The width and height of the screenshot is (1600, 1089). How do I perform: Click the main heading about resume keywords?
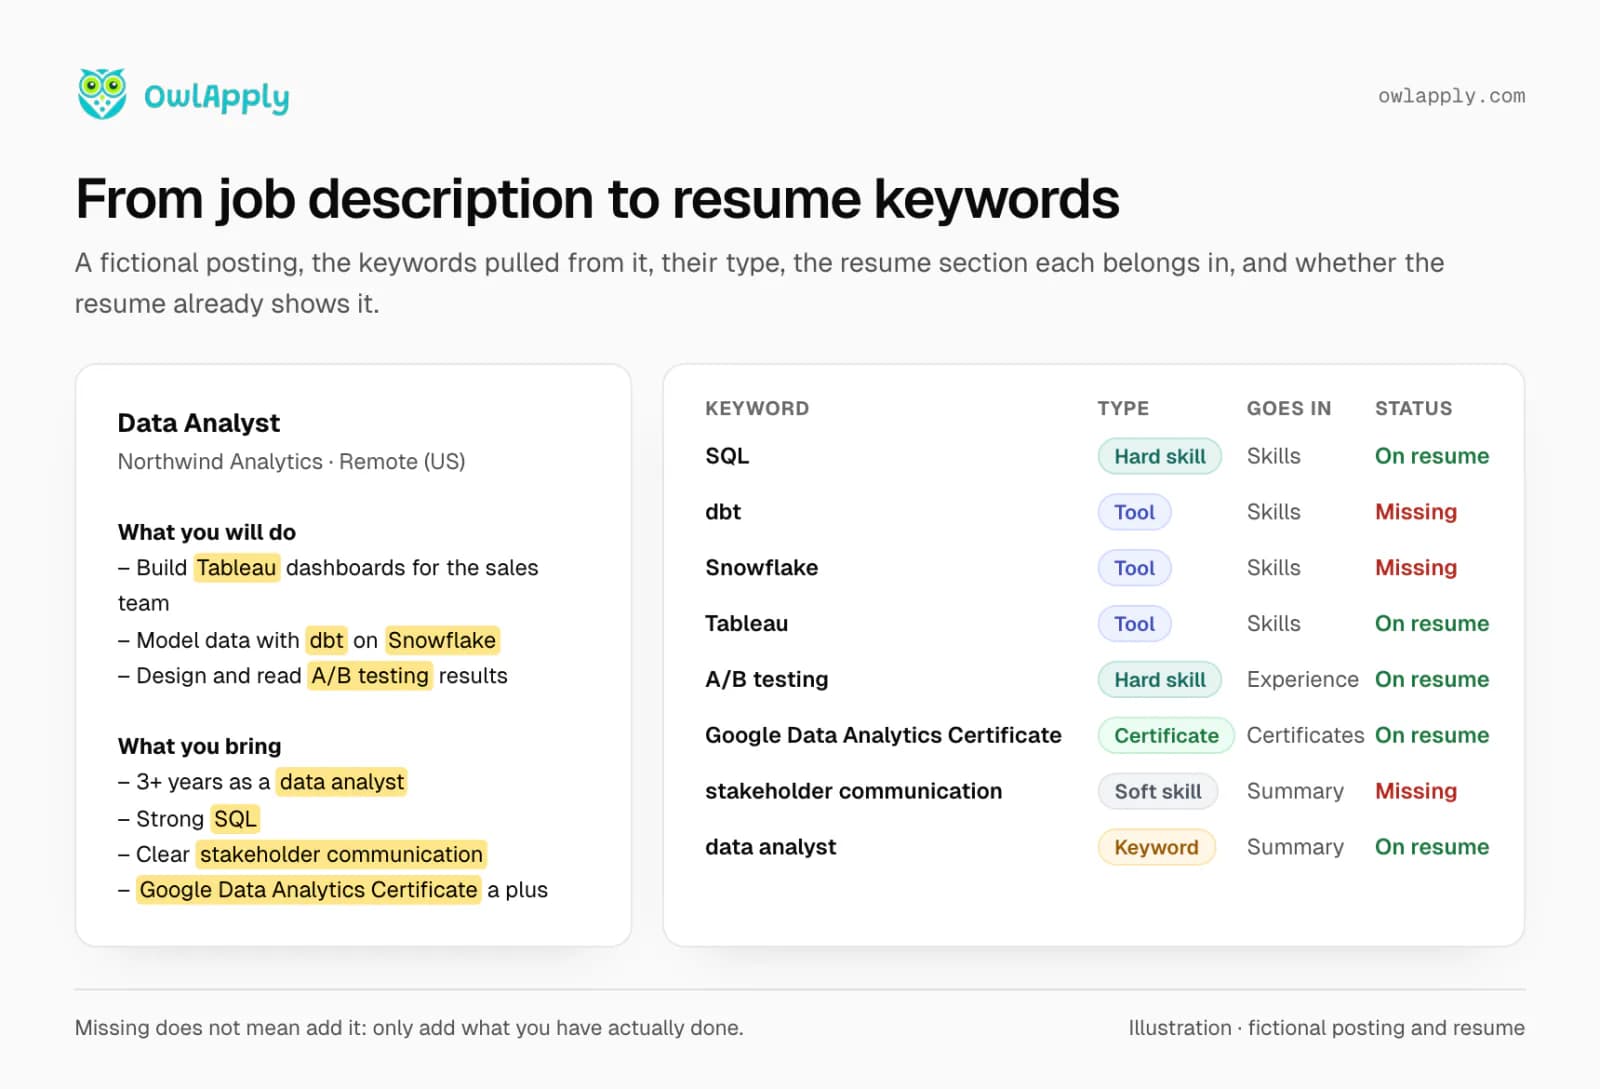[x=597, y=199]
